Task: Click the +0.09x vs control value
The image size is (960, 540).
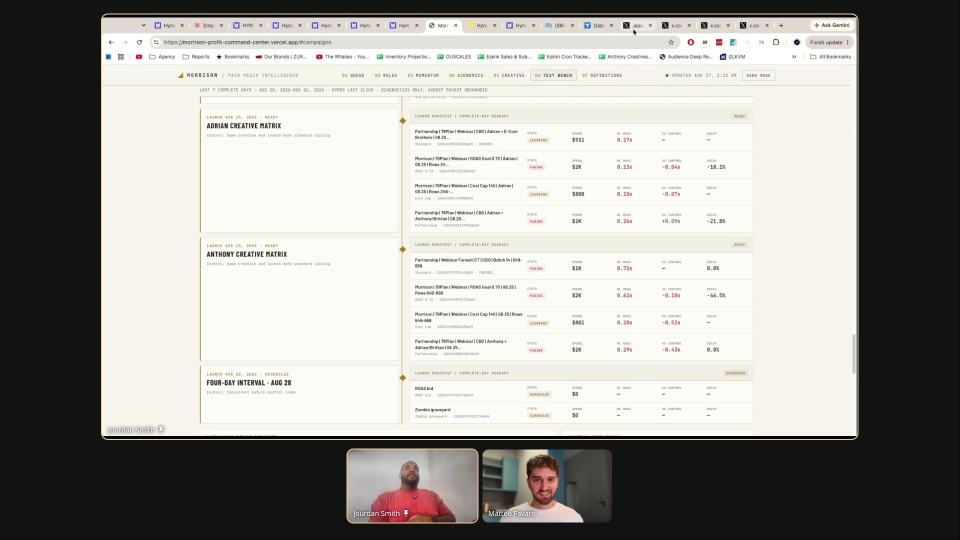Action: (x=671, y=222)
